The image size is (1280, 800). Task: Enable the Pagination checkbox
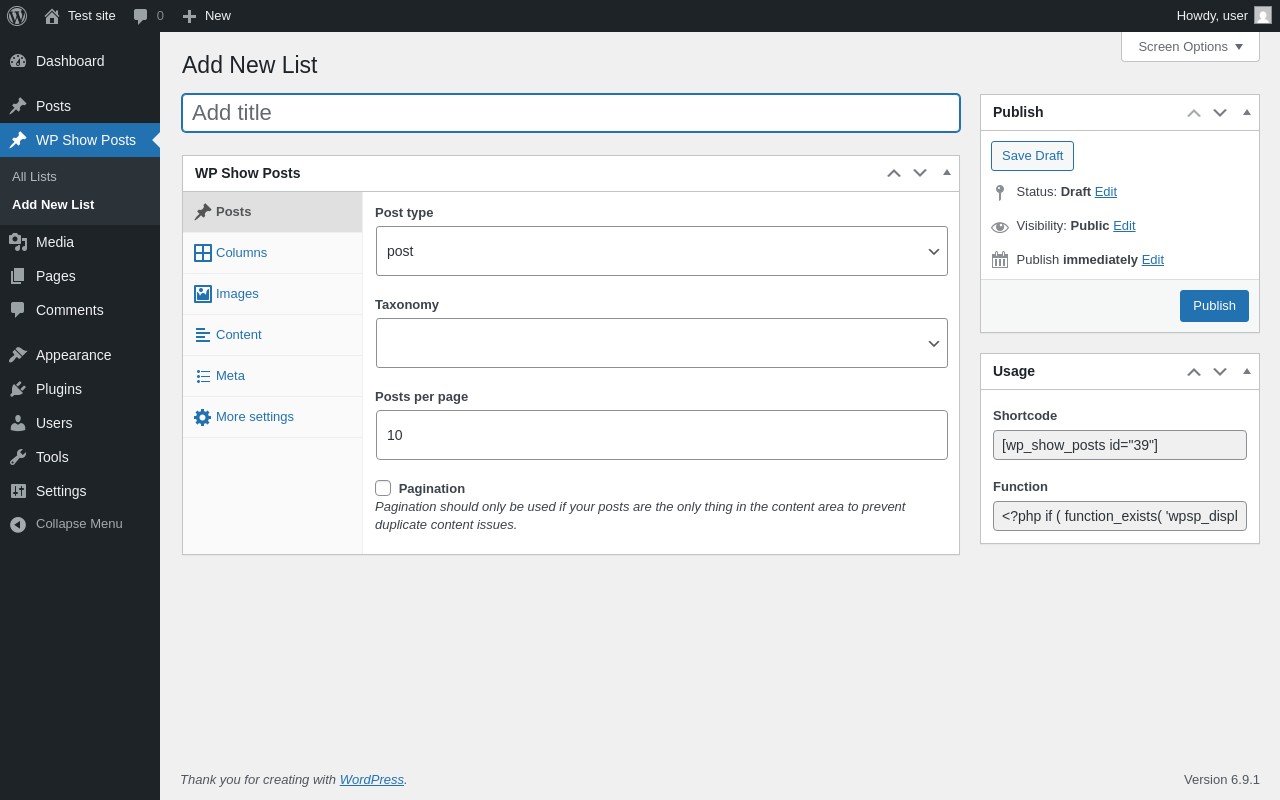[383, 488]
